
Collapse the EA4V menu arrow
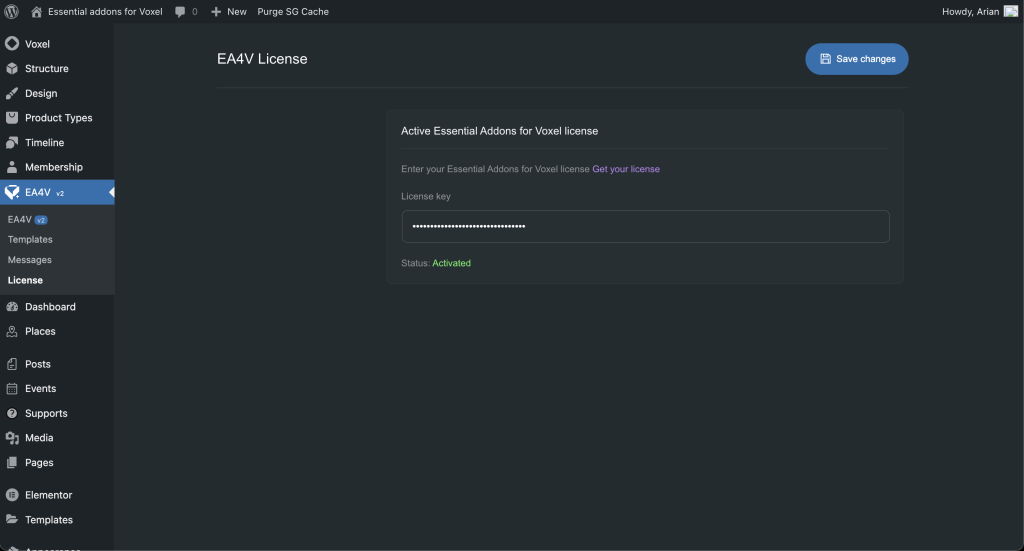pos(111,192)
